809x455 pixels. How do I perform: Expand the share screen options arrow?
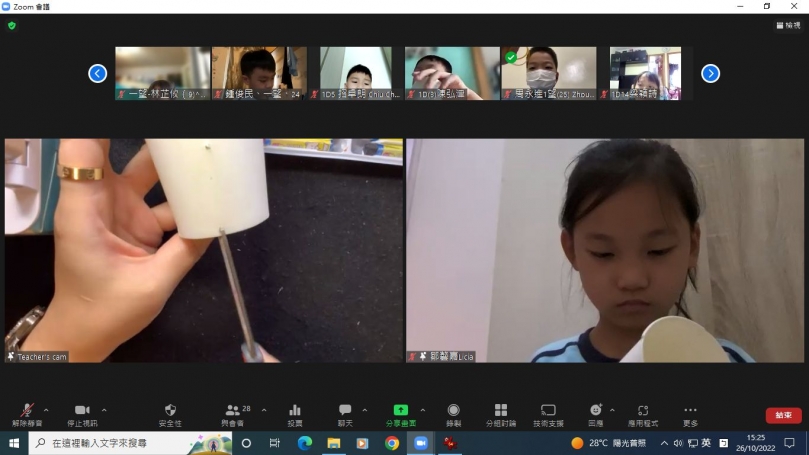point(422,410)
